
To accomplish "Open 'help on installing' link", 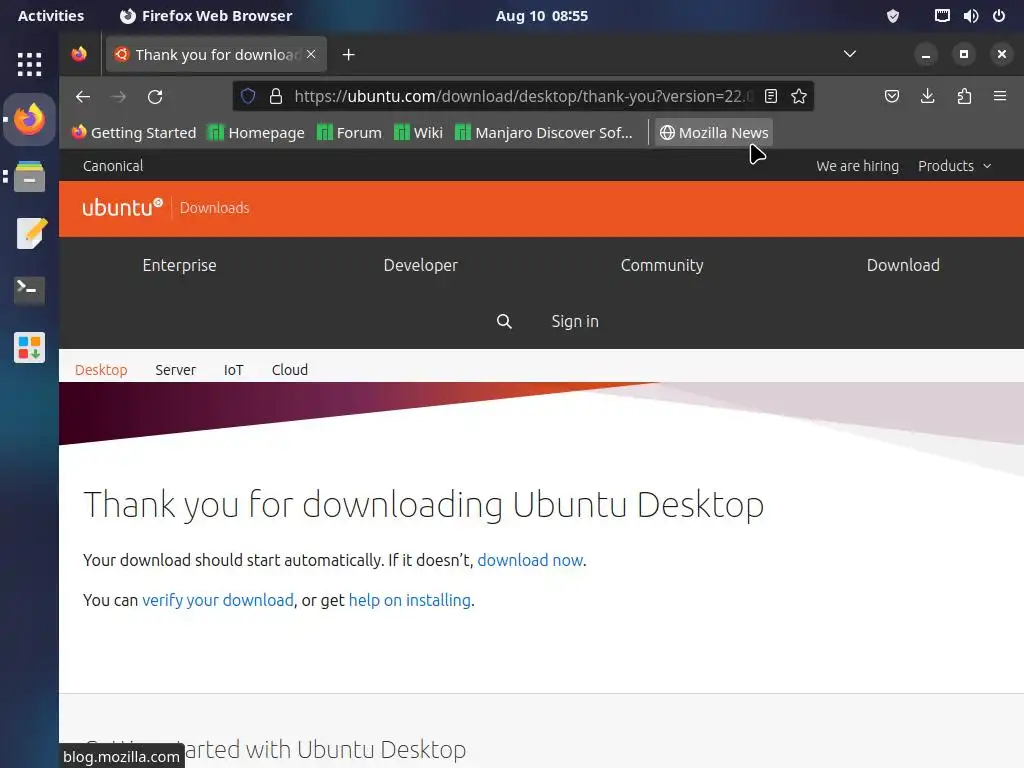I will click(x=409, y=600).
